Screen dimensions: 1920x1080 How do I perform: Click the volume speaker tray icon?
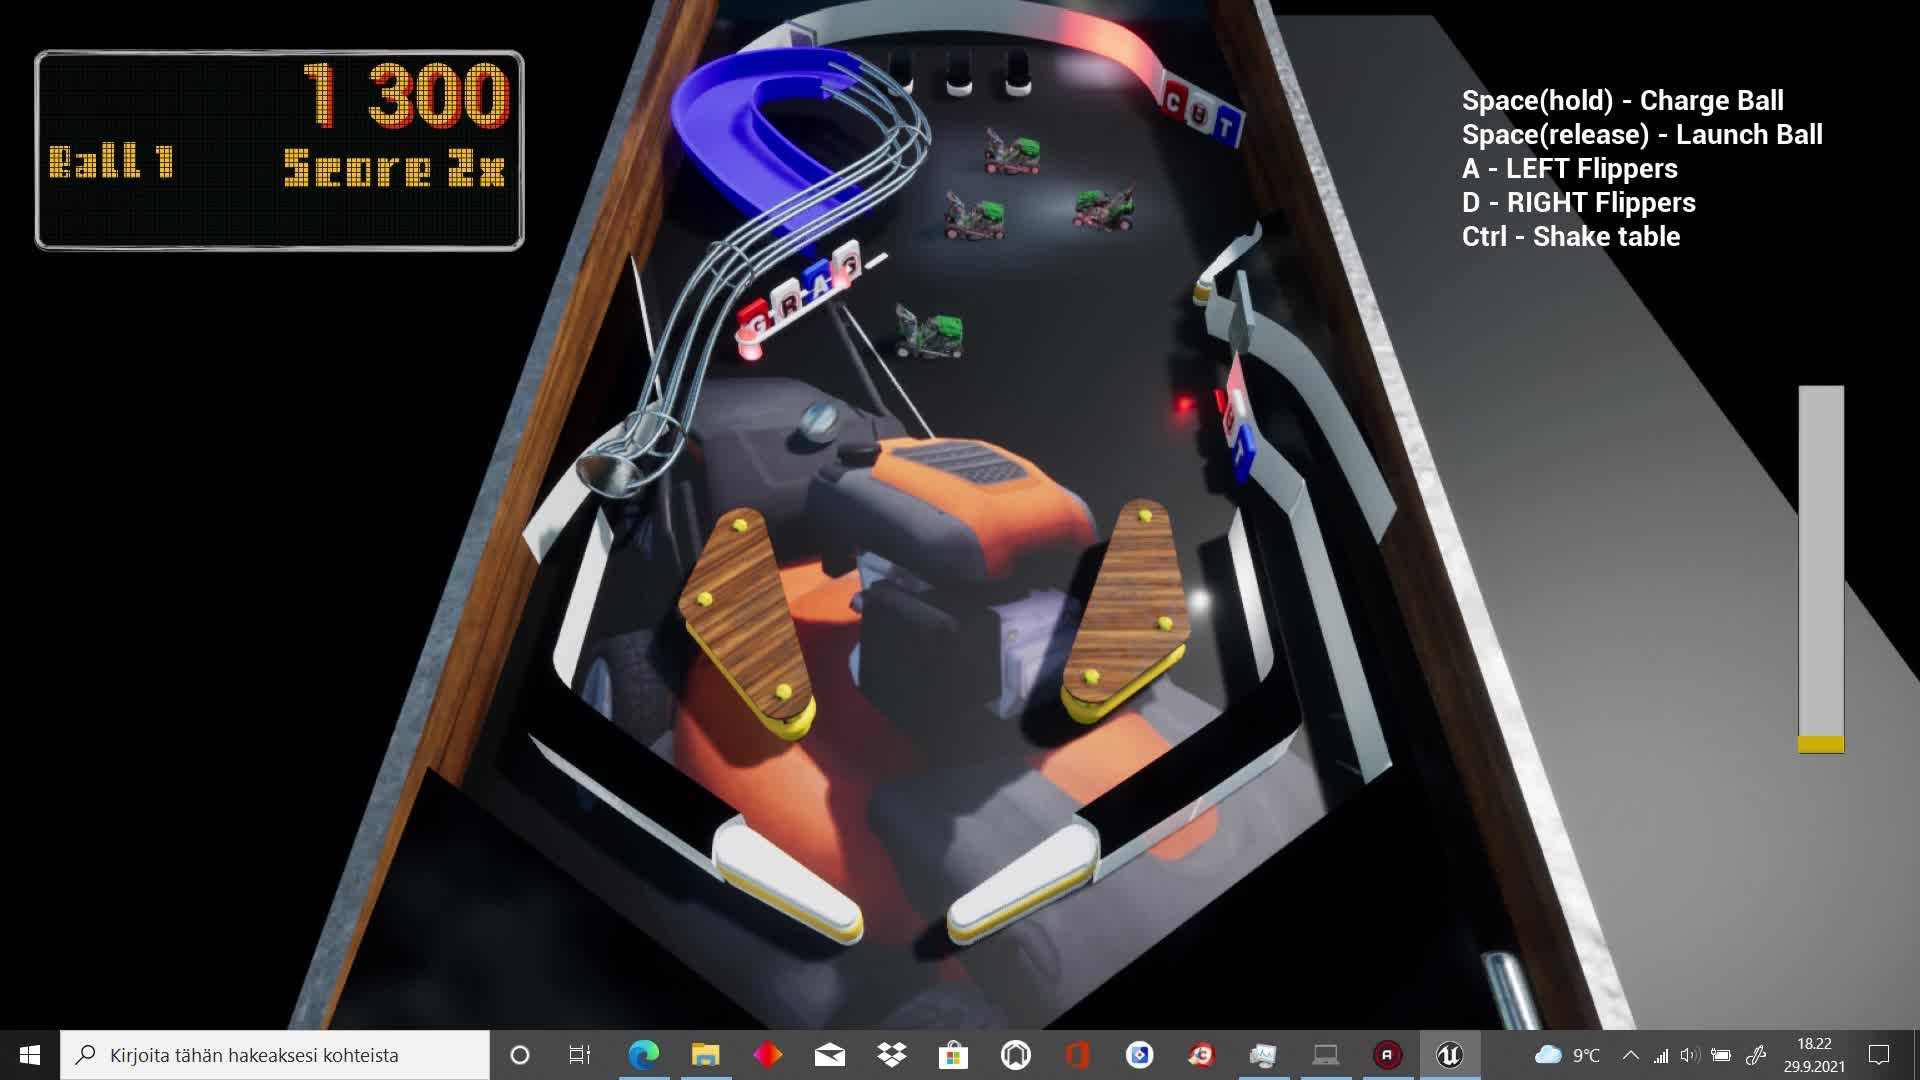pos(1689,1055)
